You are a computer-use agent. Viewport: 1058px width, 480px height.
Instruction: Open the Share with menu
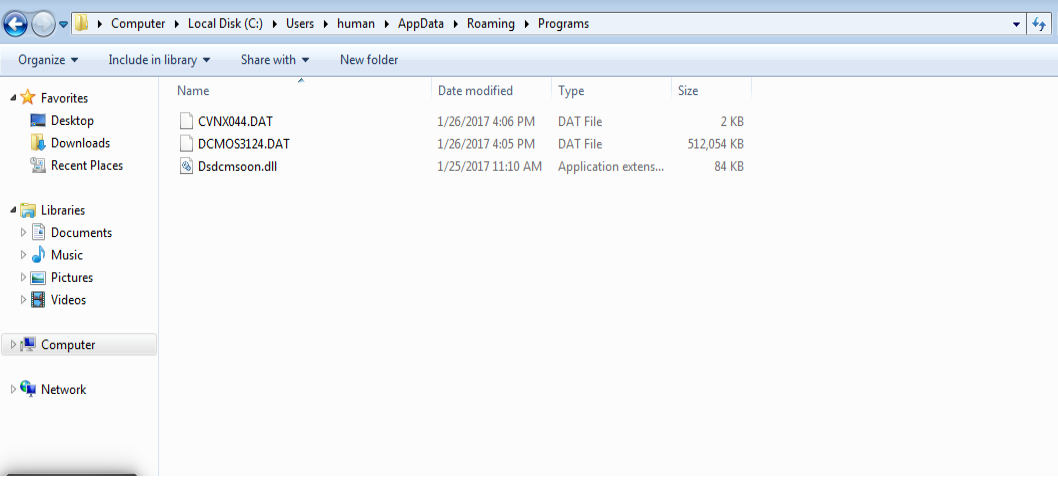275,60
